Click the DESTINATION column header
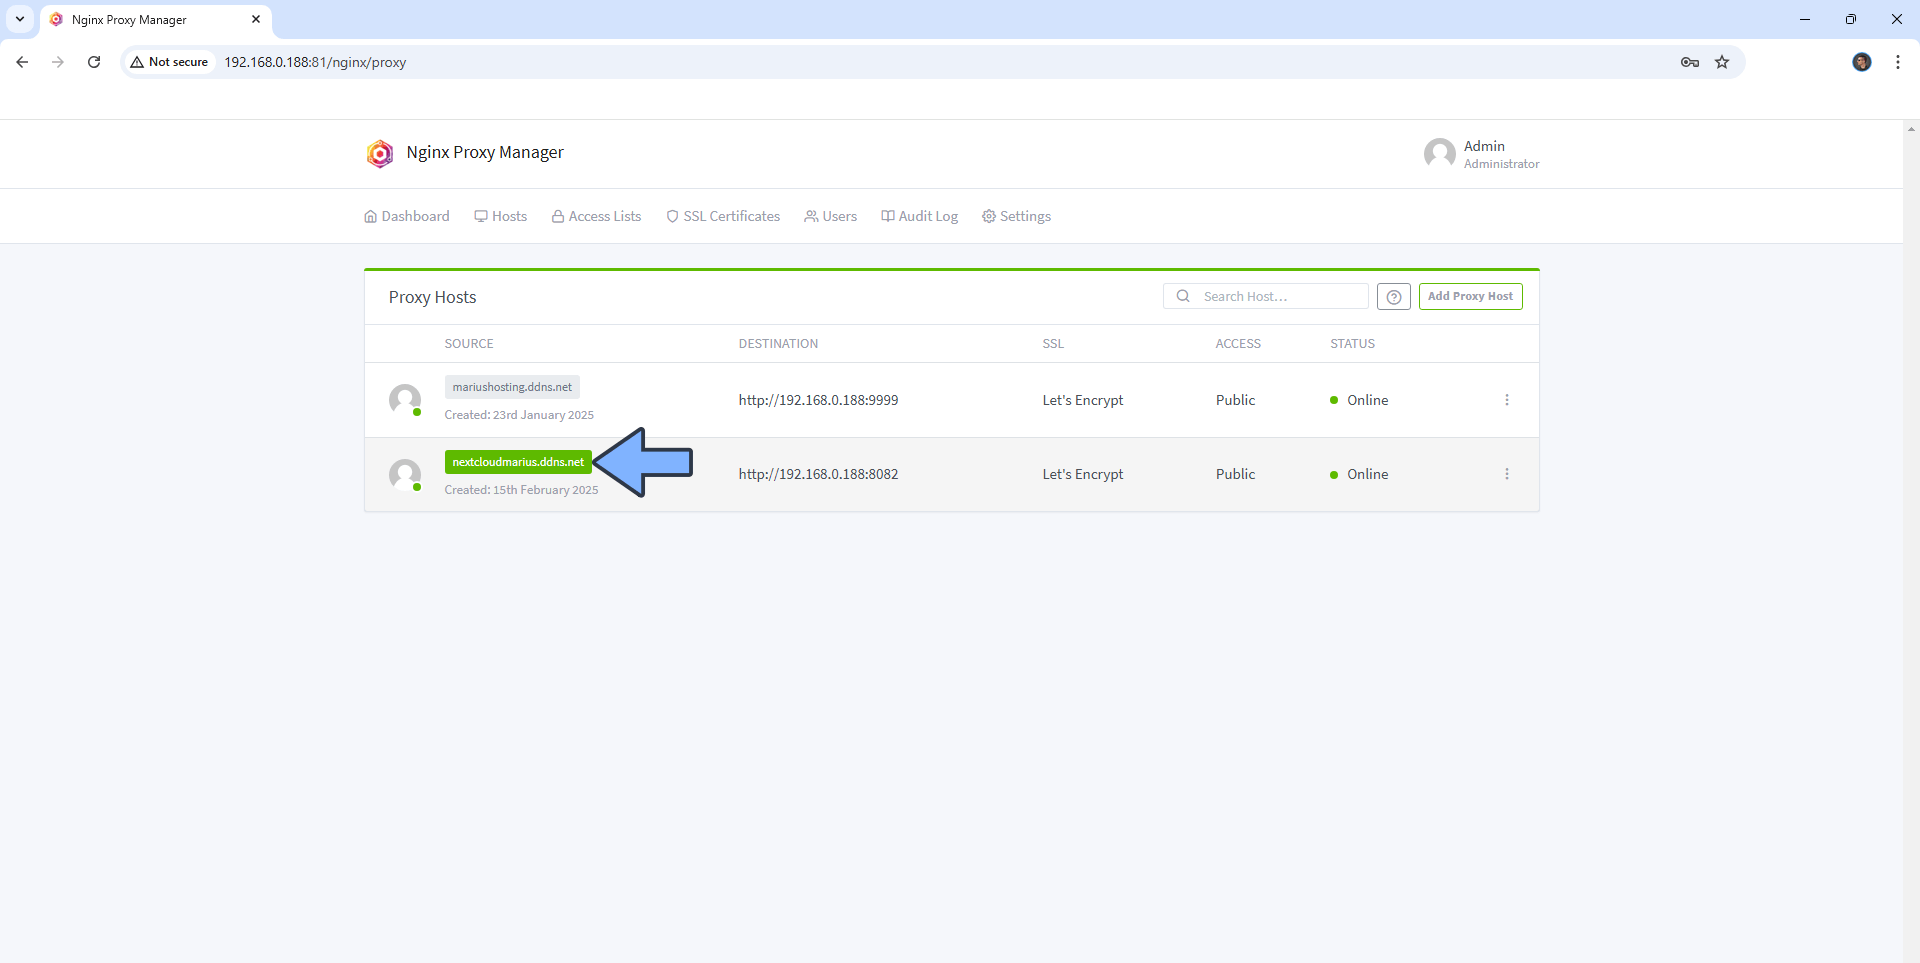Viewport: 1920px width, 963px height. click(778, 344)
